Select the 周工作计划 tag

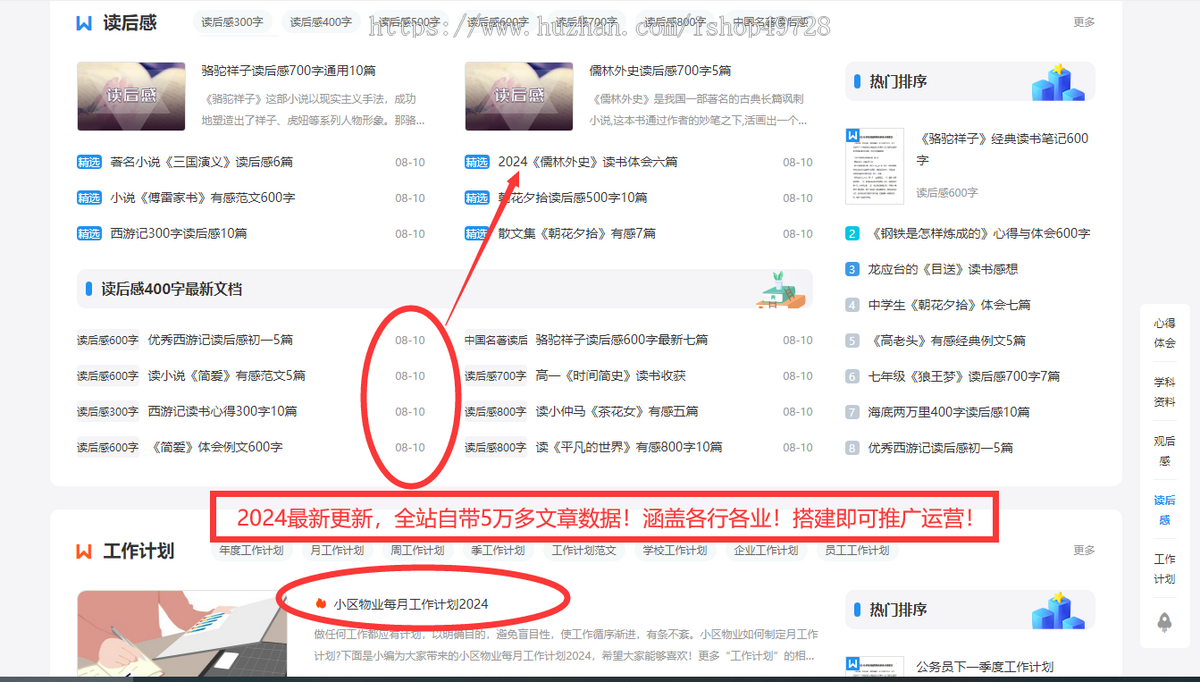tap(417, 550)
